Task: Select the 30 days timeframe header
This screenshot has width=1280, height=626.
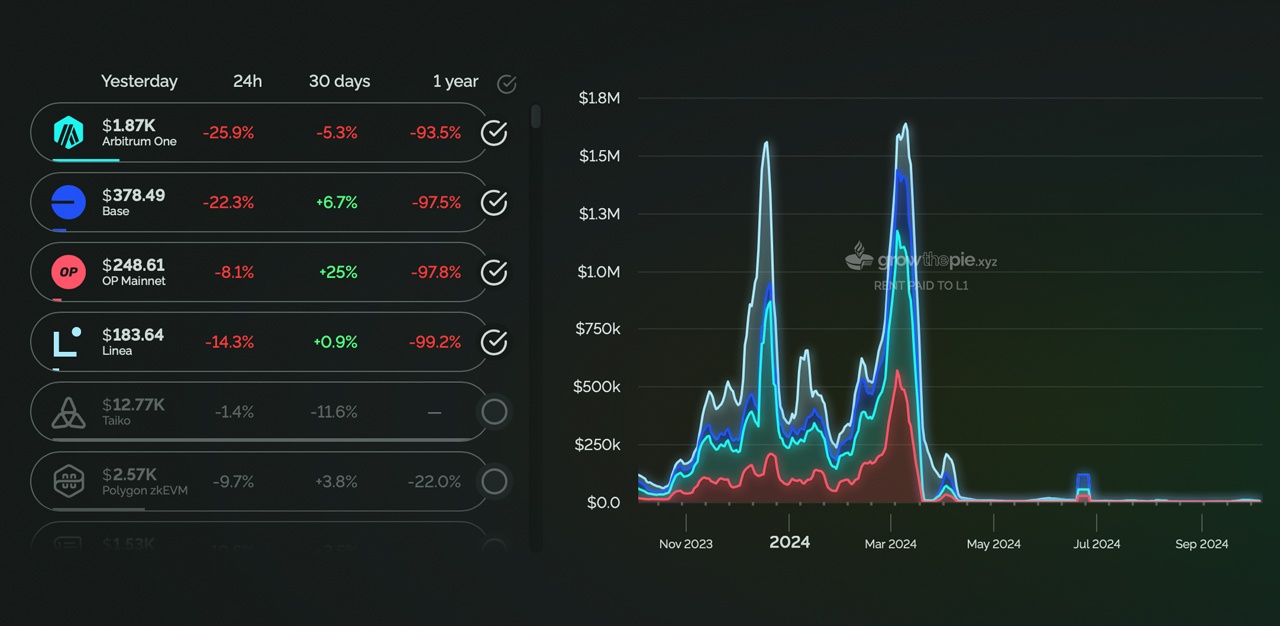Action: point(339,81)
